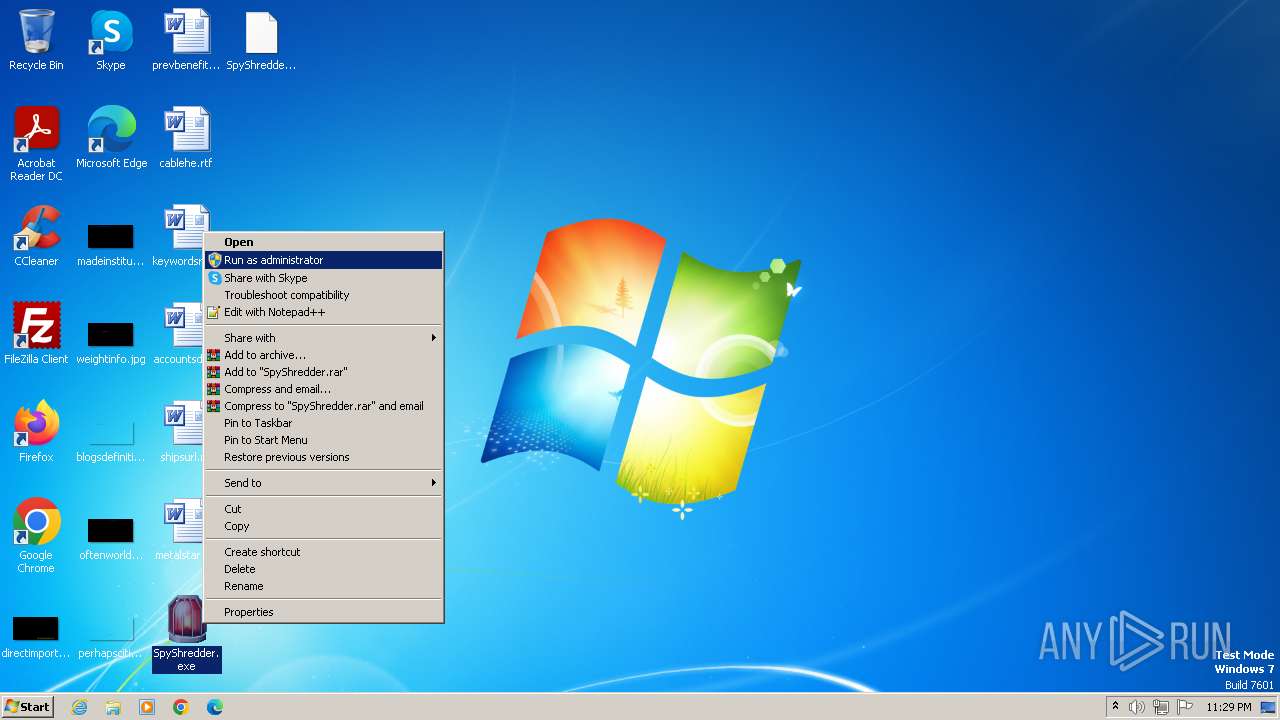
Task: Select the perhapscity file icon
Action: click(x=111, y=635)
